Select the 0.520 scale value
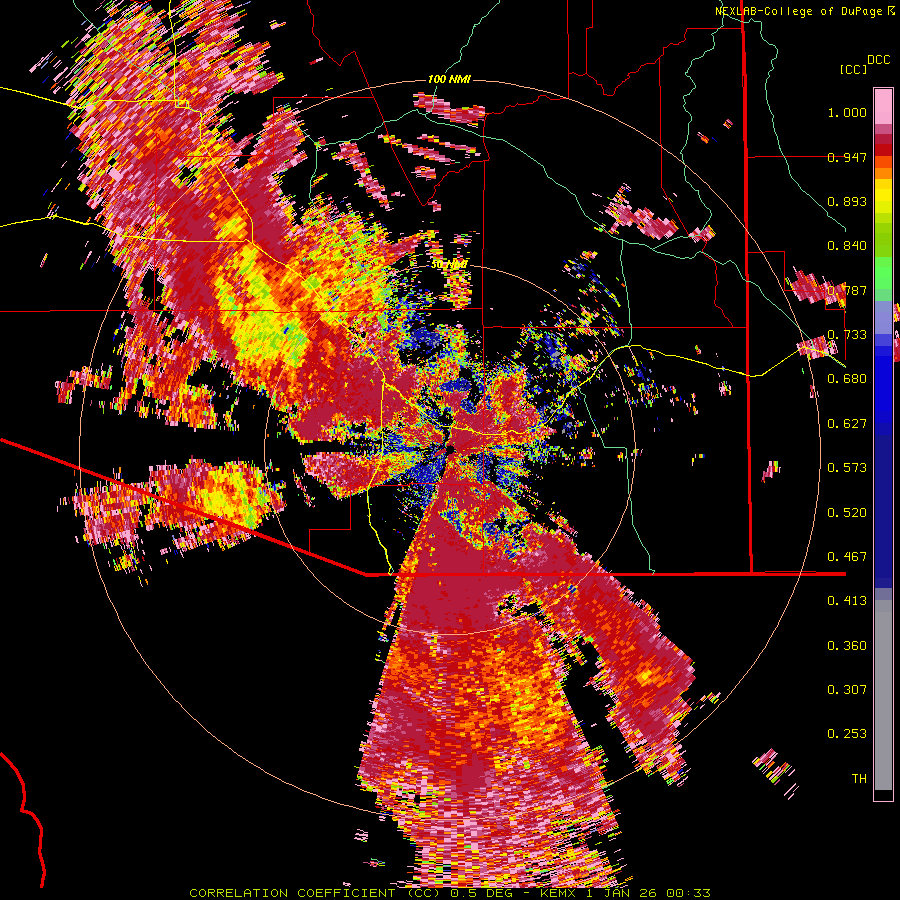 tap(847, 513)
